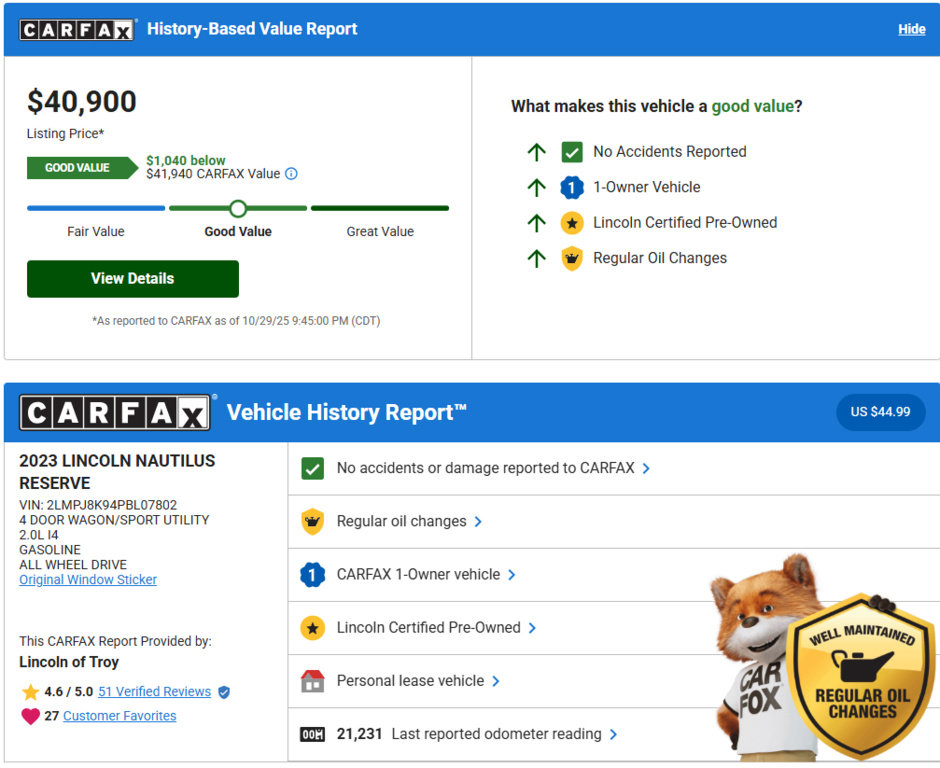940x768 pixels.
Task: Click the Regular Oil Changes crown icon in value panel
Action: click(571, 258)
